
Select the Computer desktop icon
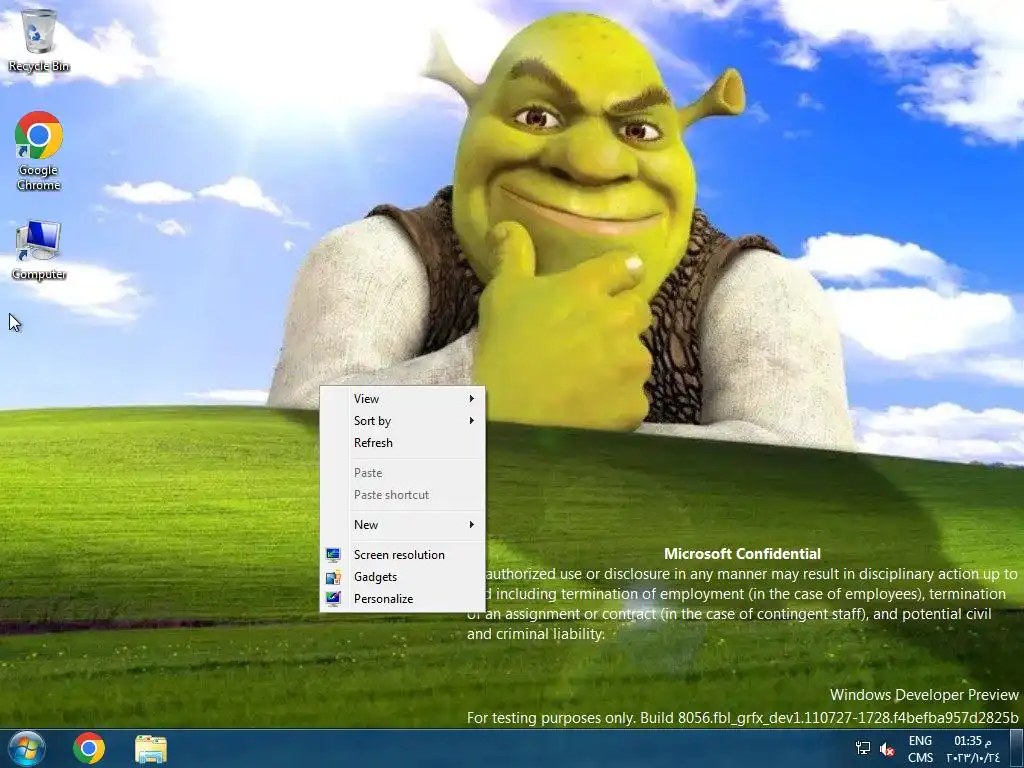click(x=39, y=250)
